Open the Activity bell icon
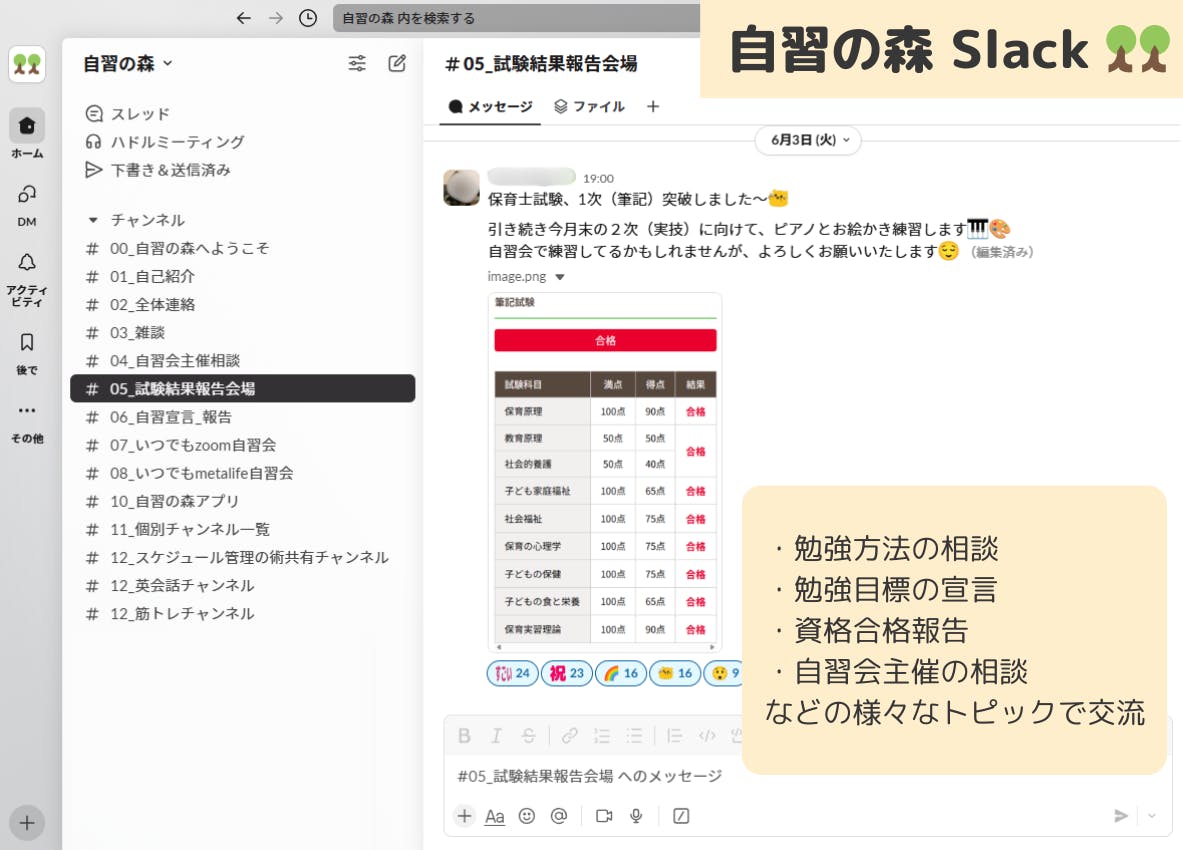The height and width of the screenshot is (850, 1183). click(27, 262)
